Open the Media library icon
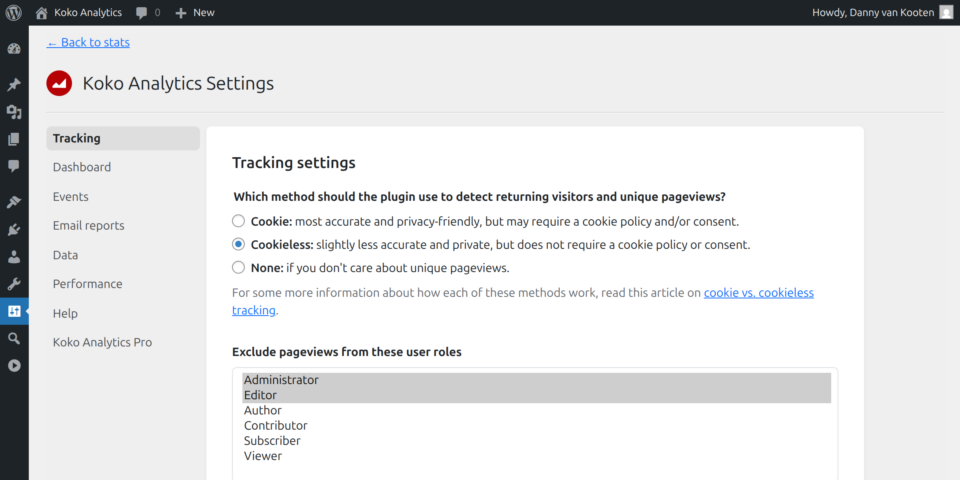This screenshot has height=480, width=960. click(14, 112)
